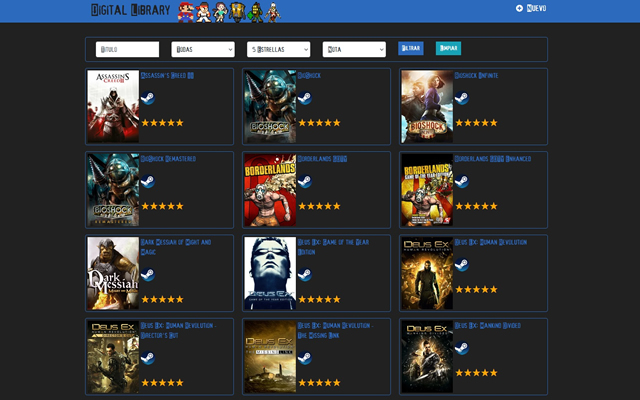
Task: Select the Borderlands GOTY cover art
Action: pos(270,190)
